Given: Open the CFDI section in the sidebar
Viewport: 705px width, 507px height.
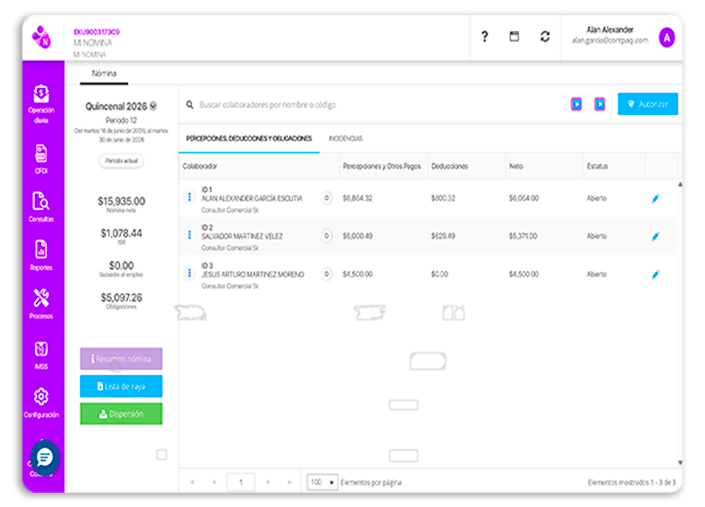Looking at the screenshot, I should [41, 159].
